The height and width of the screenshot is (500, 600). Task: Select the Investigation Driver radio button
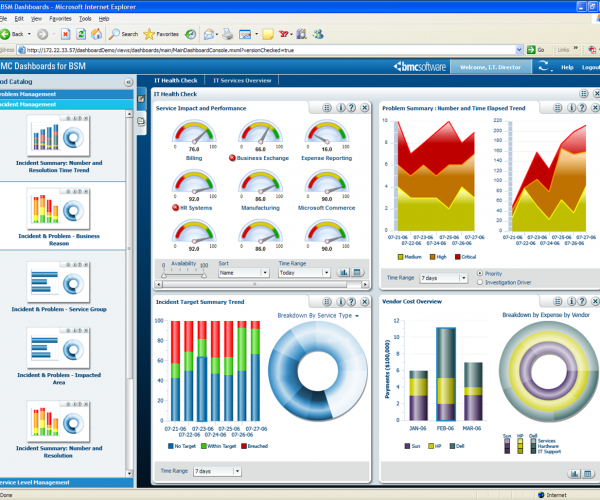(480, 282)
